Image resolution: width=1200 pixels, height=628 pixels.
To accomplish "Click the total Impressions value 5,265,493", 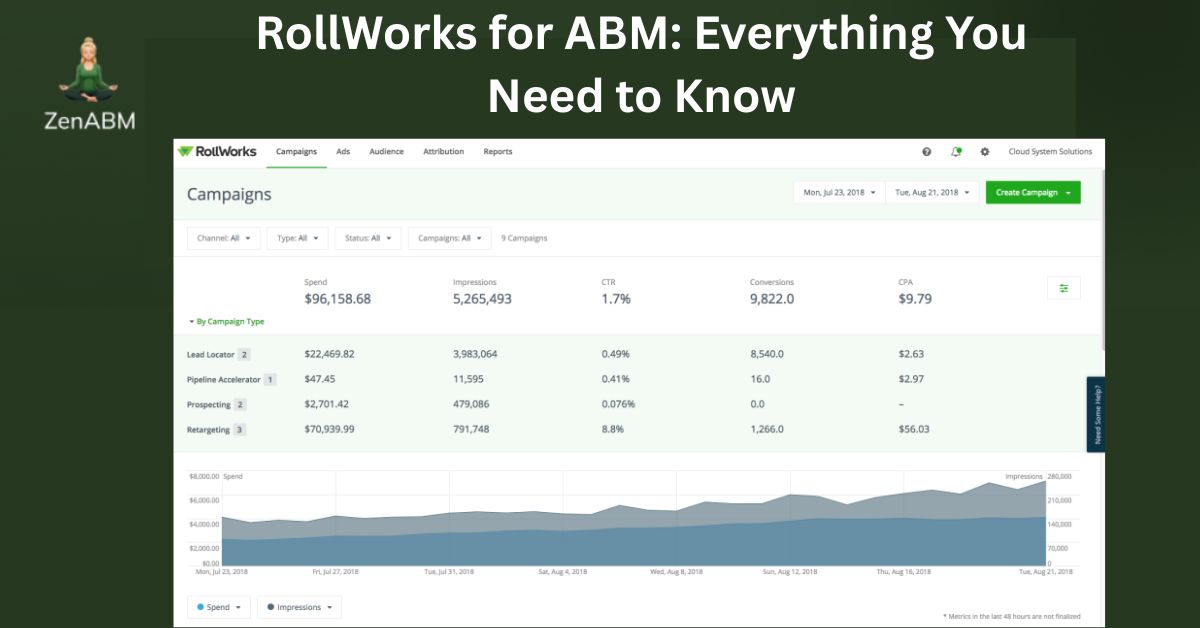I will 482,299.
